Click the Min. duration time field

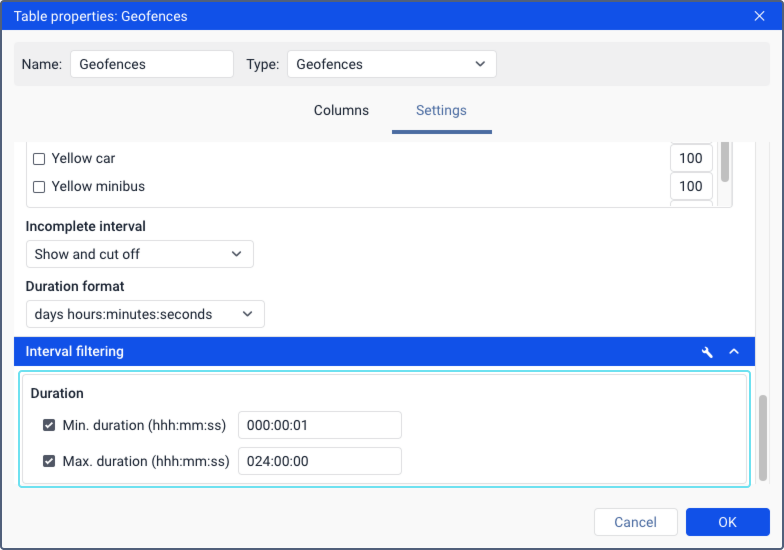pos(320,425)
